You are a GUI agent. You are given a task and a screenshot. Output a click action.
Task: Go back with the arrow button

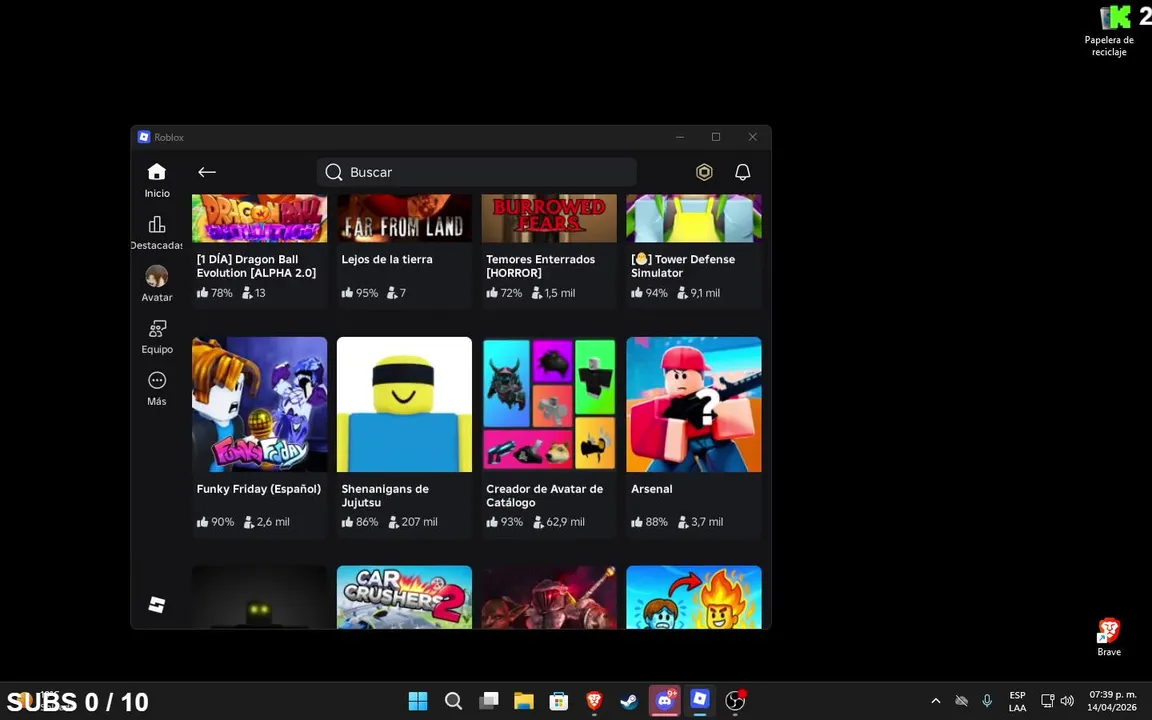point(206,172)
